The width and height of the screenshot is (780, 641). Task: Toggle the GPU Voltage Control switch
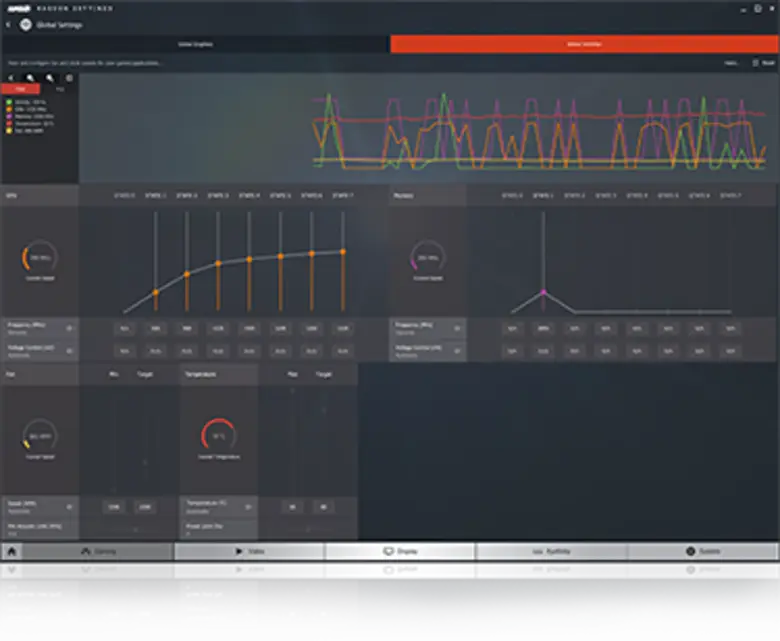coord(69,350)
